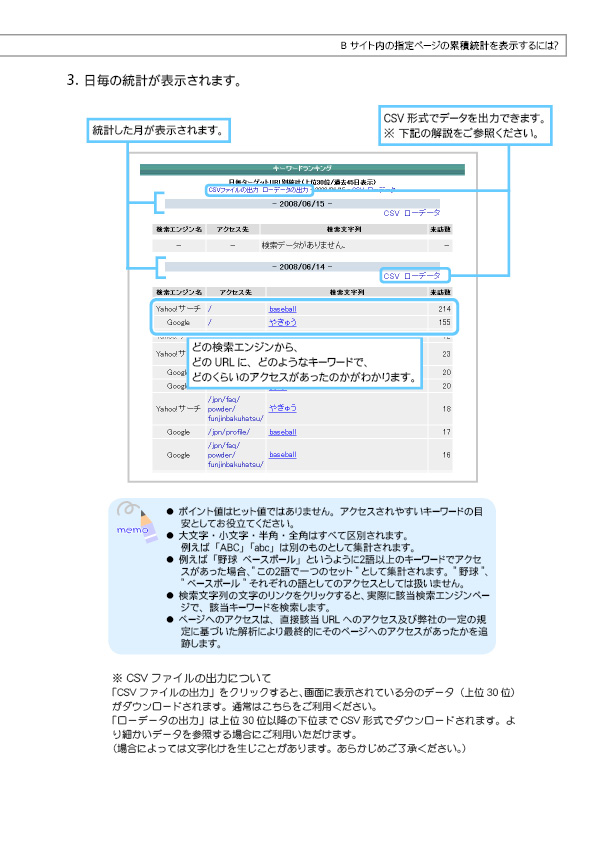Click the ローデータの出力 link
This screenshot has height=842, width=595.
tap(286, 190)
